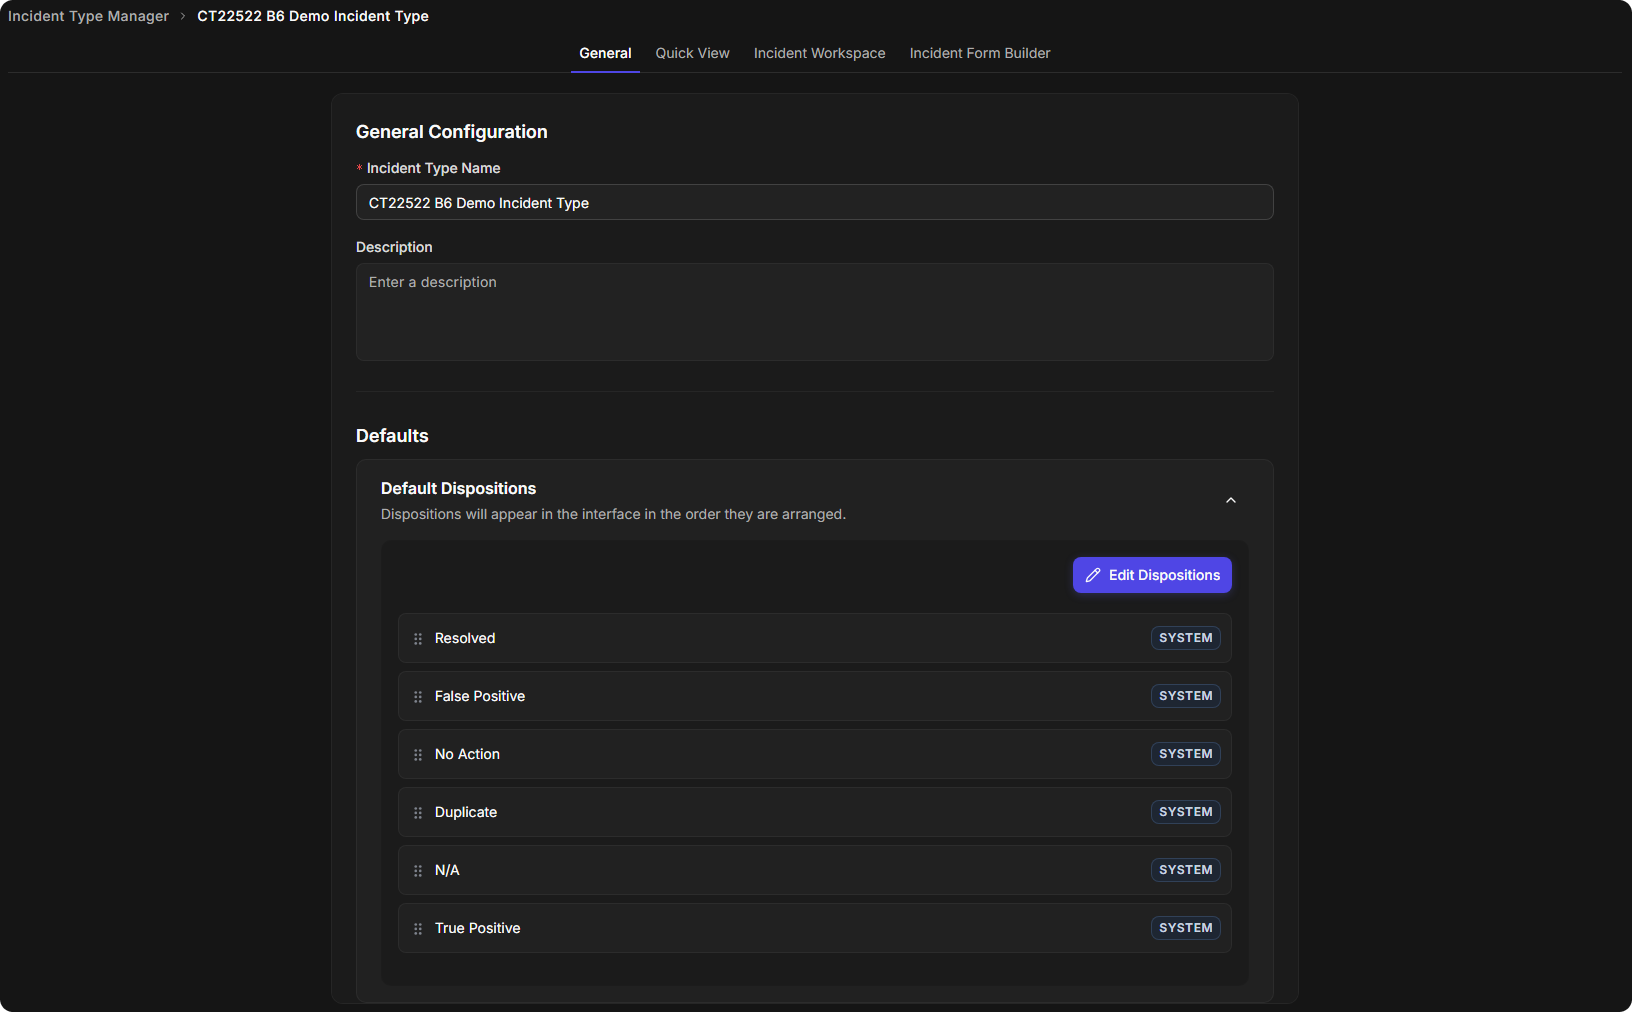This screenshot has width=1632, height=1012.
Task: Switch to the Incident Workspace tab
Action: tap(819, 53)
